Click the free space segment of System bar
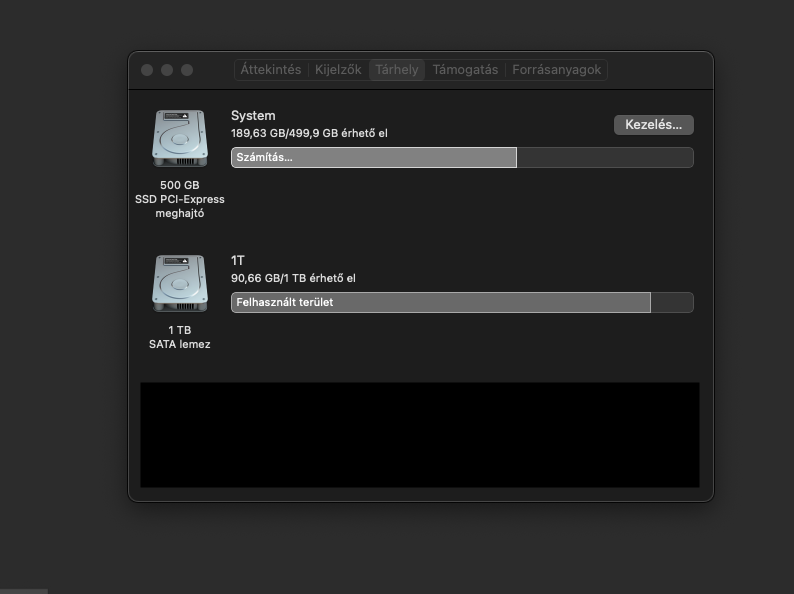794x594 pixels. coord(604,158)
